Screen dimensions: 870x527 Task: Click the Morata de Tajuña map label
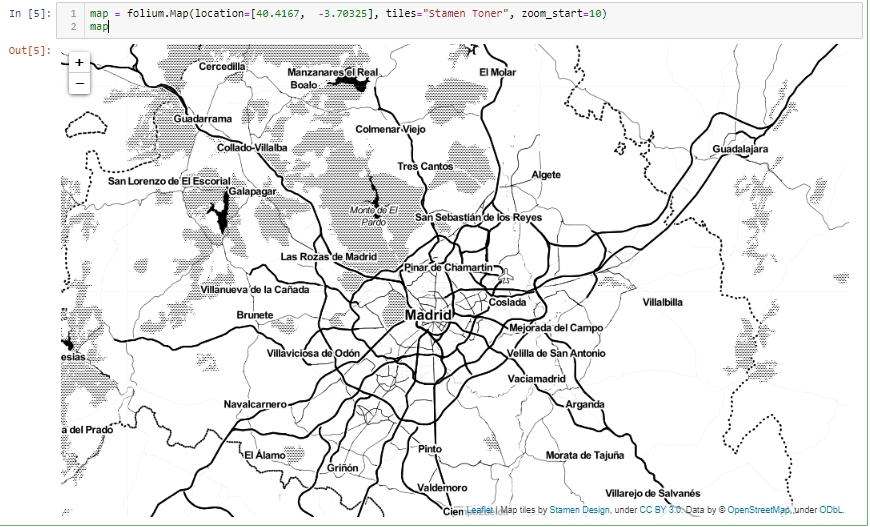click(585, 455)
